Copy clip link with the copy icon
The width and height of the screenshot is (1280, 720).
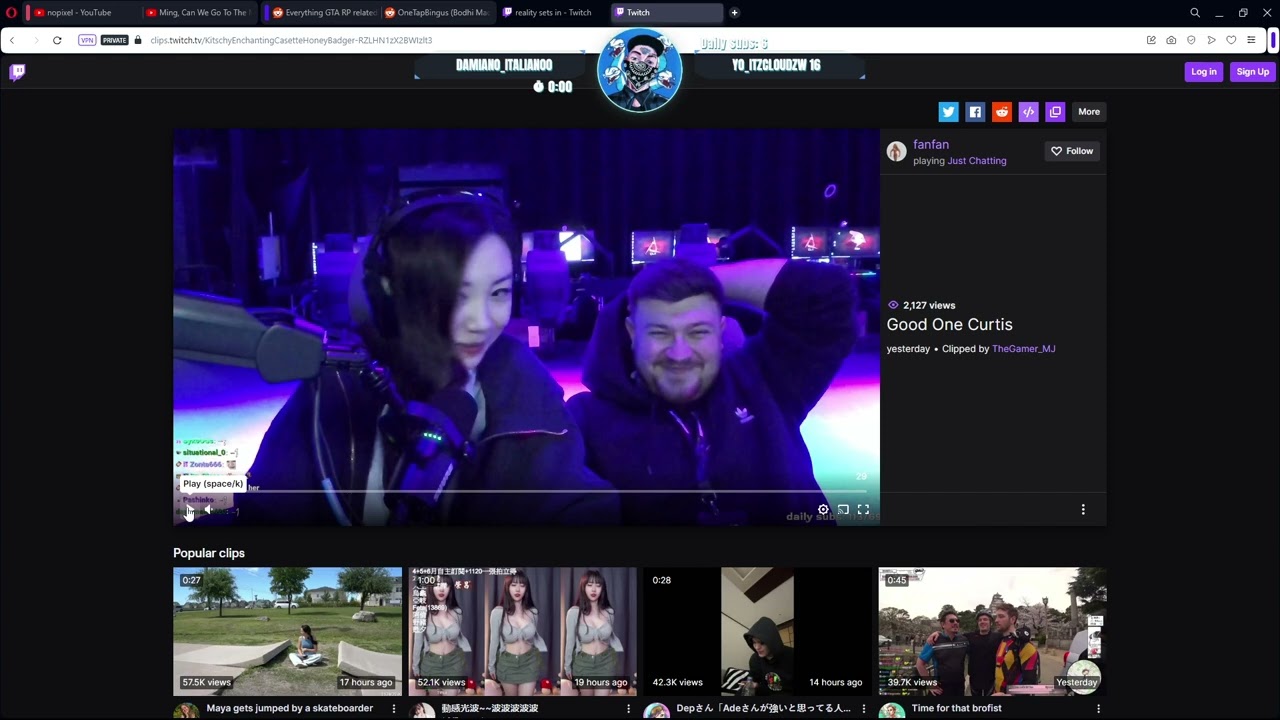pos(1055,112)
